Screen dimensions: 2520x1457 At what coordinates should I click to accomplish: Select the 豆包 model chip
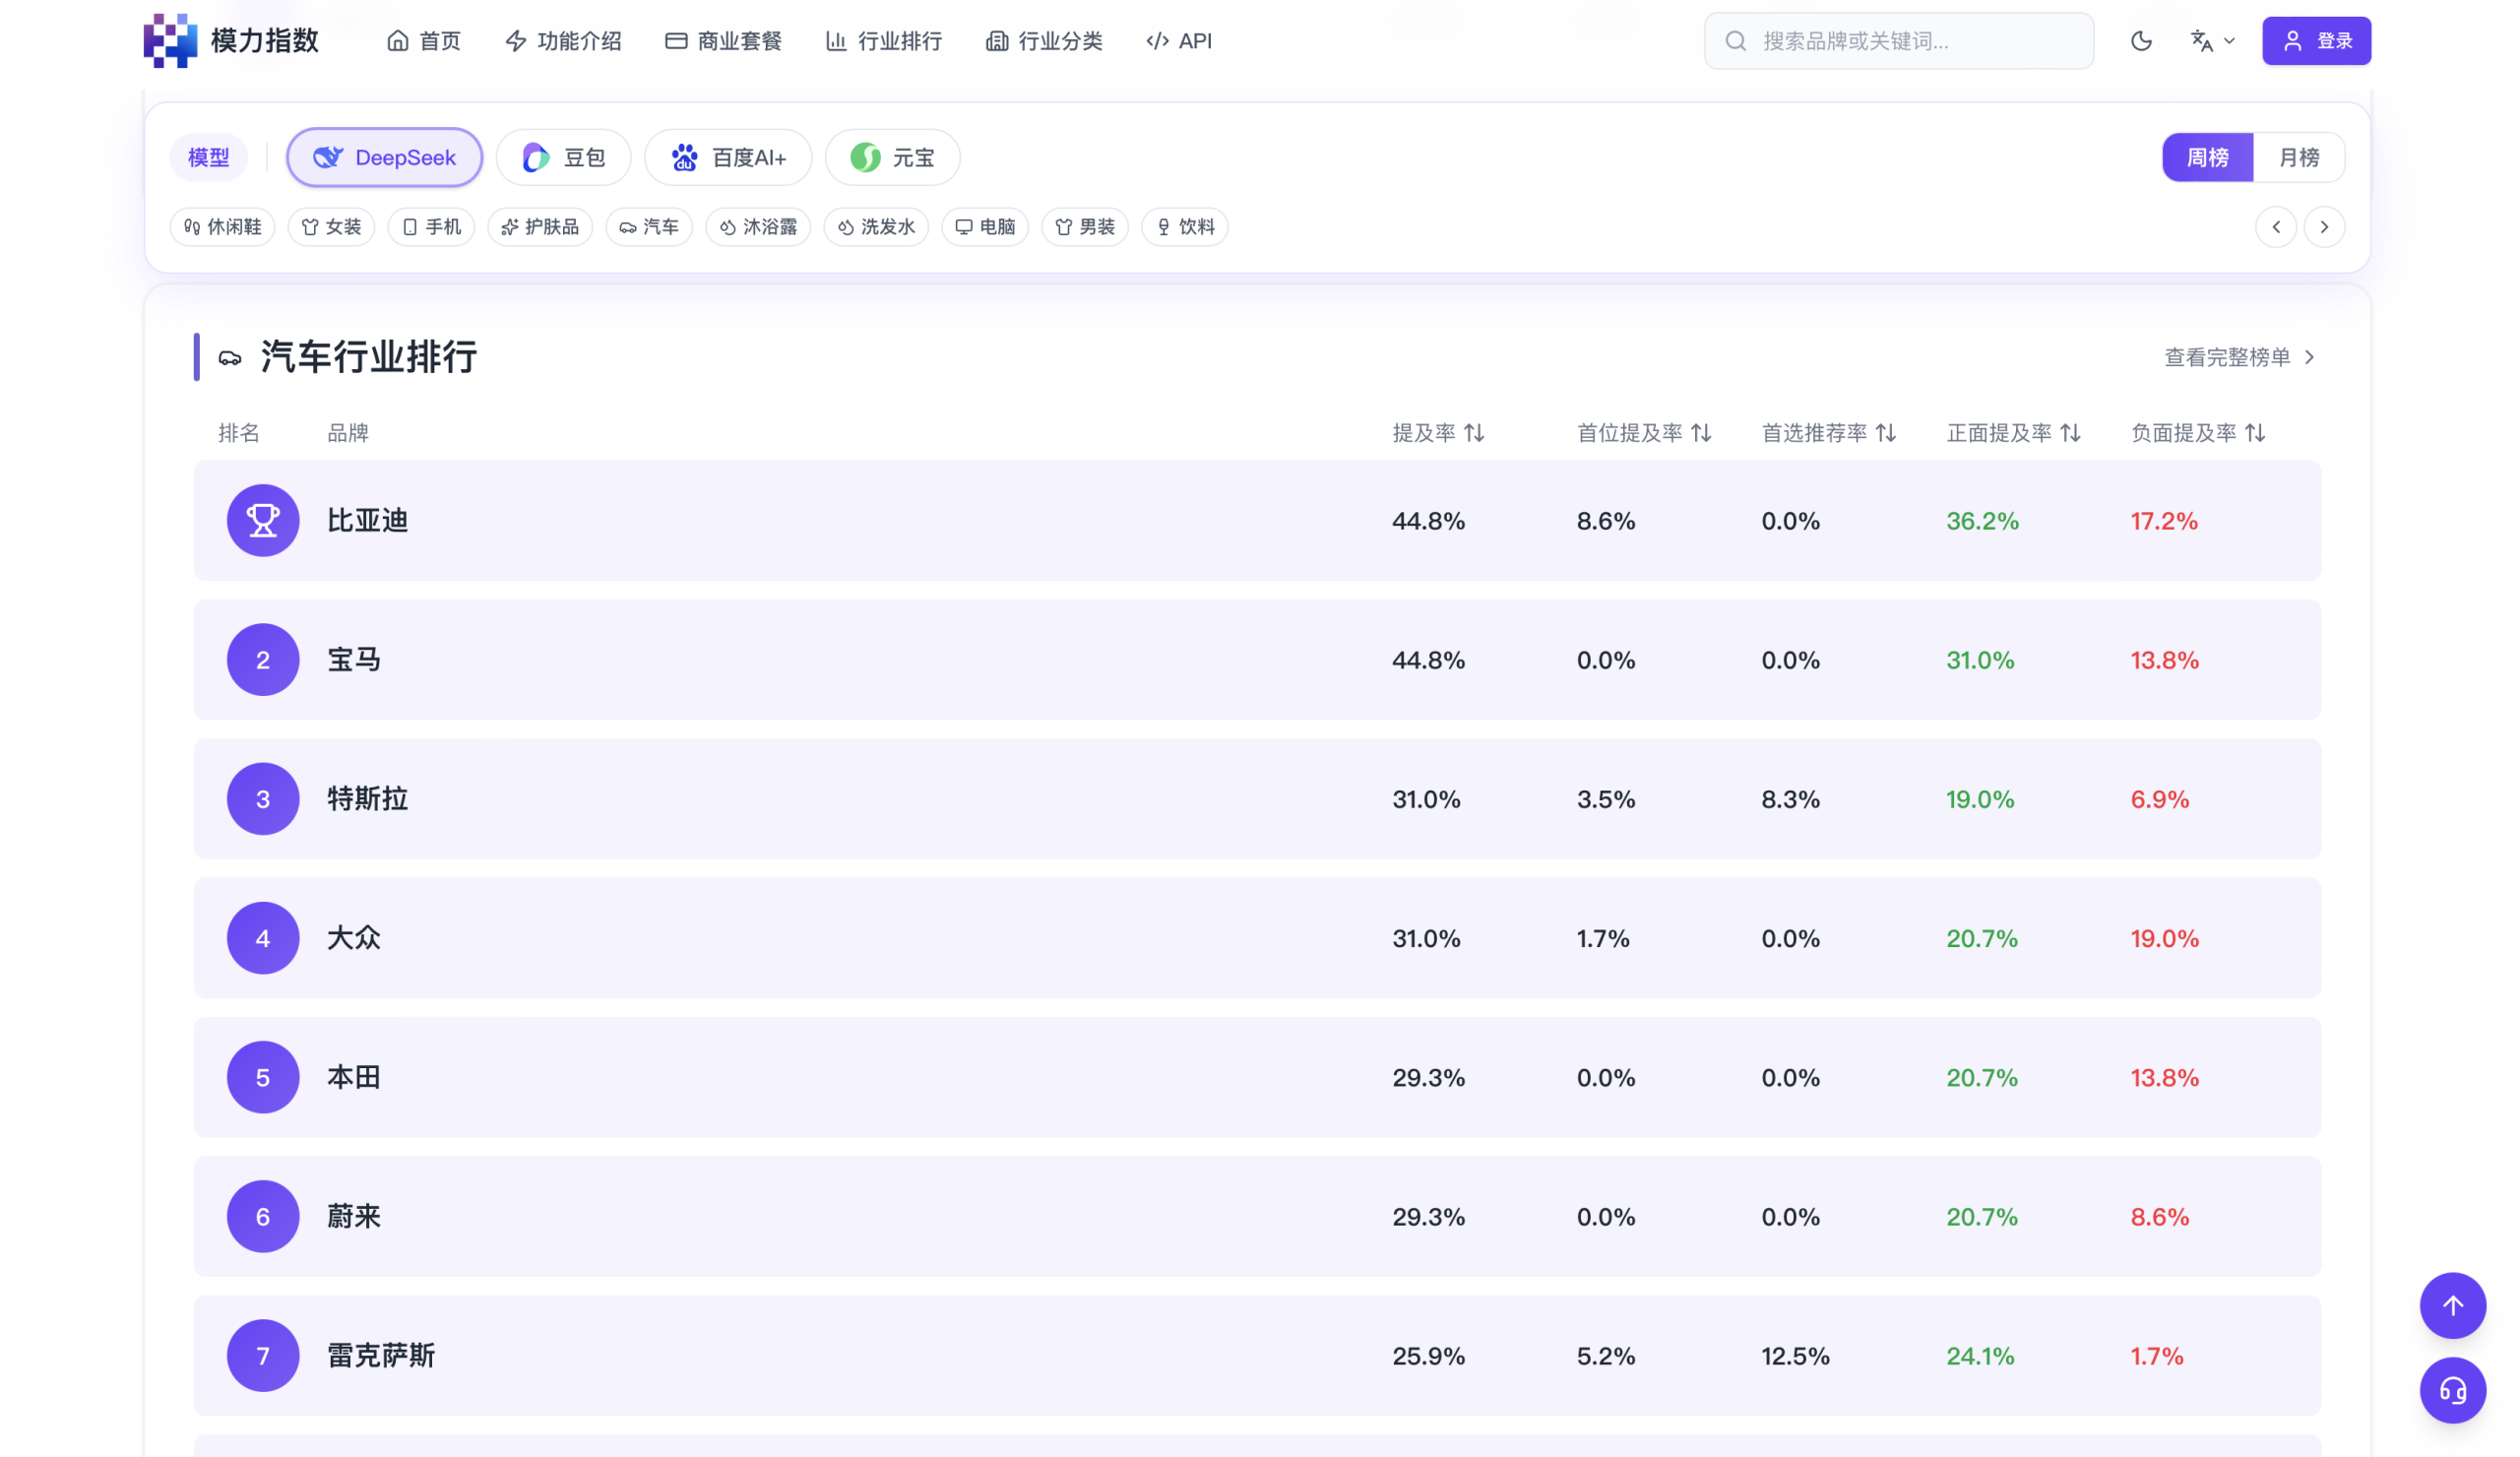click(x=563, y=157)
